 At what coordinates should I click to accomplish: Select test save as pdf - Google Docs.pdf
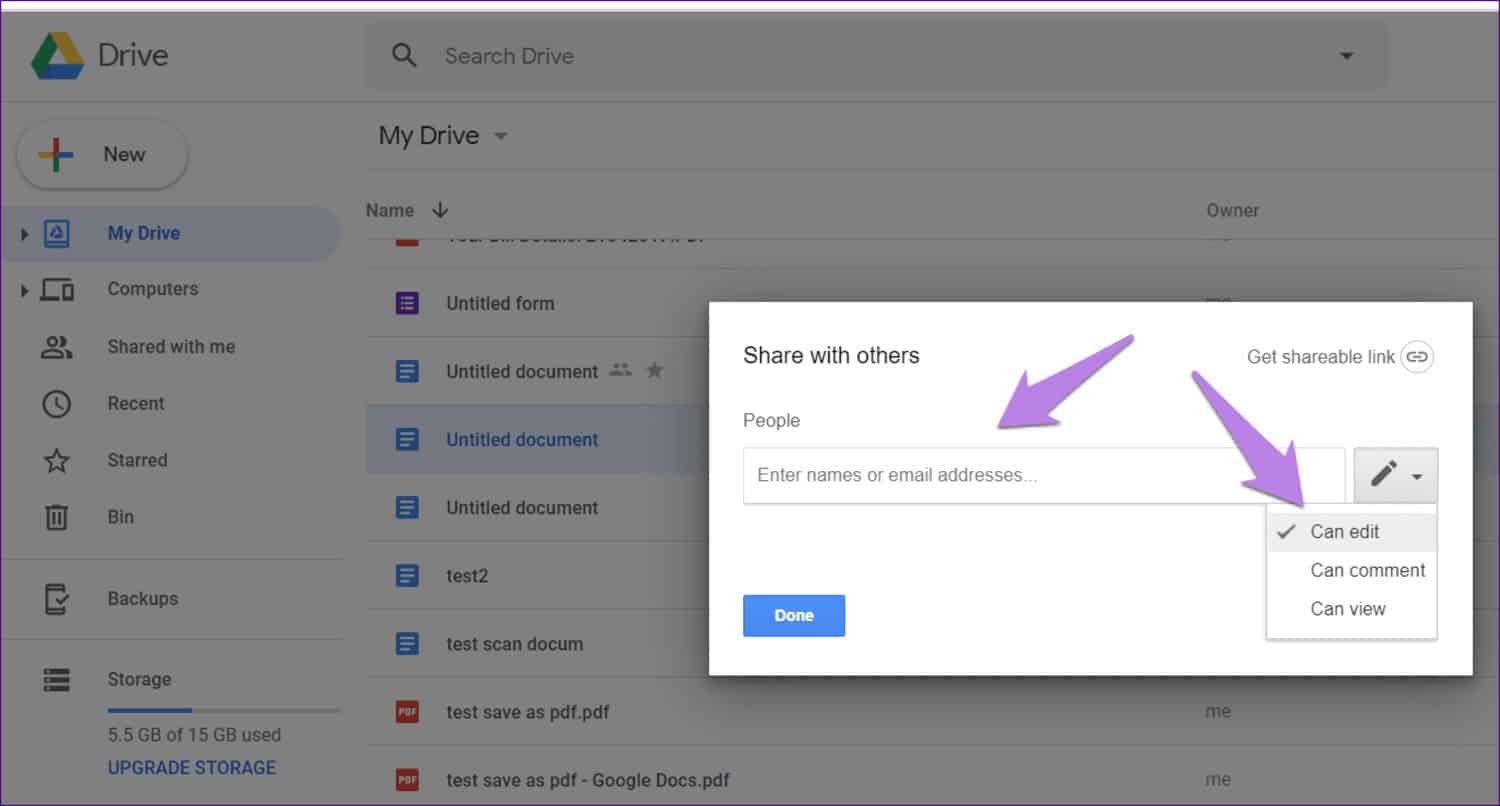pyautogui.click(x=588, y=780)
